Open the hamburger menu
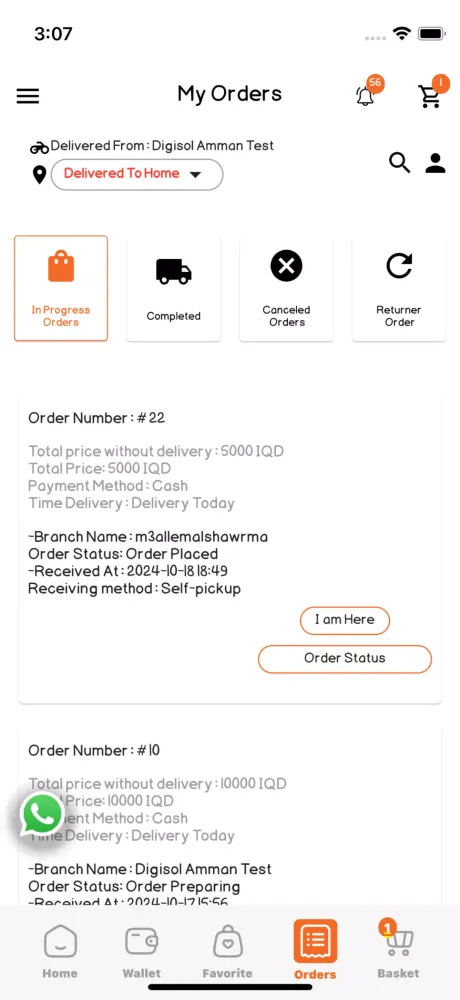 pos(28,96)
